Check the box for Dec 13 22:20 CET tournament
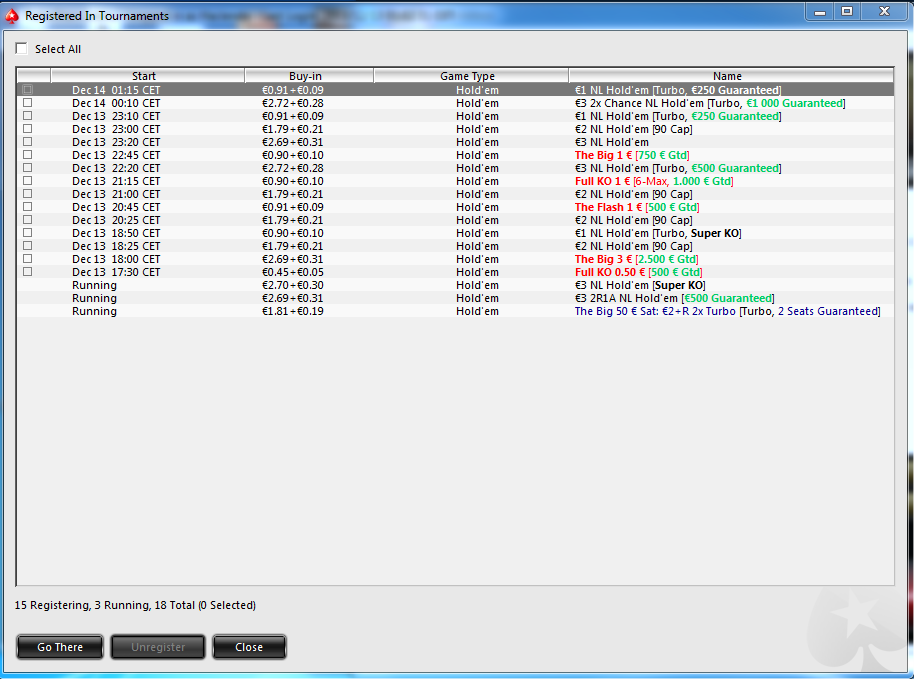The image size is (914, 679). point(27,168)
